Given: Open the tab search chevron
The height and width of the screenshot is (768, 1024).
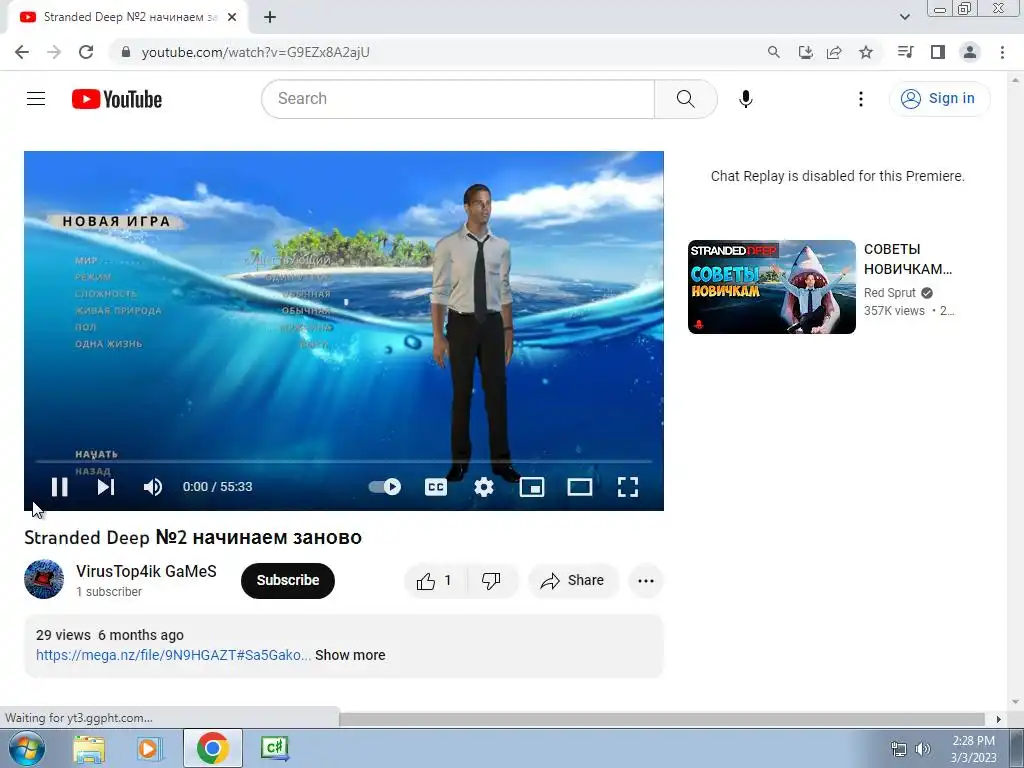Looking at the screenshot, I should [904, 17].
